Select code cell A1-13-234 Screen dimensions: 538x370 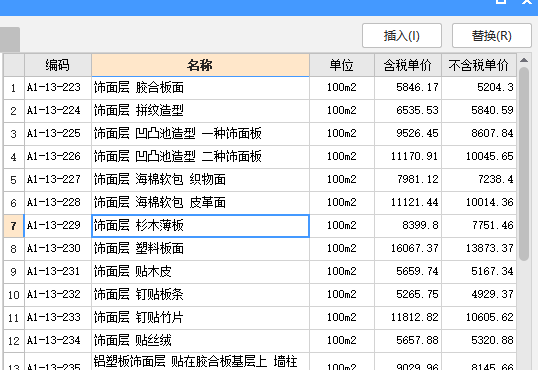[x=58, y=341]
